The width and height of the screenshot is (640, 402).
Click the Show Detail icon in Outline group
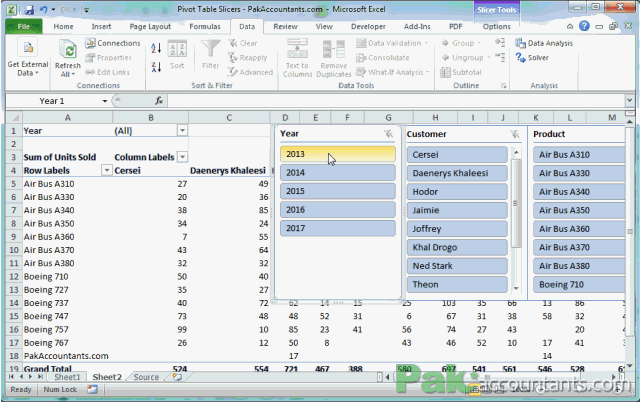pyautogui.click(x=500, y=42)
